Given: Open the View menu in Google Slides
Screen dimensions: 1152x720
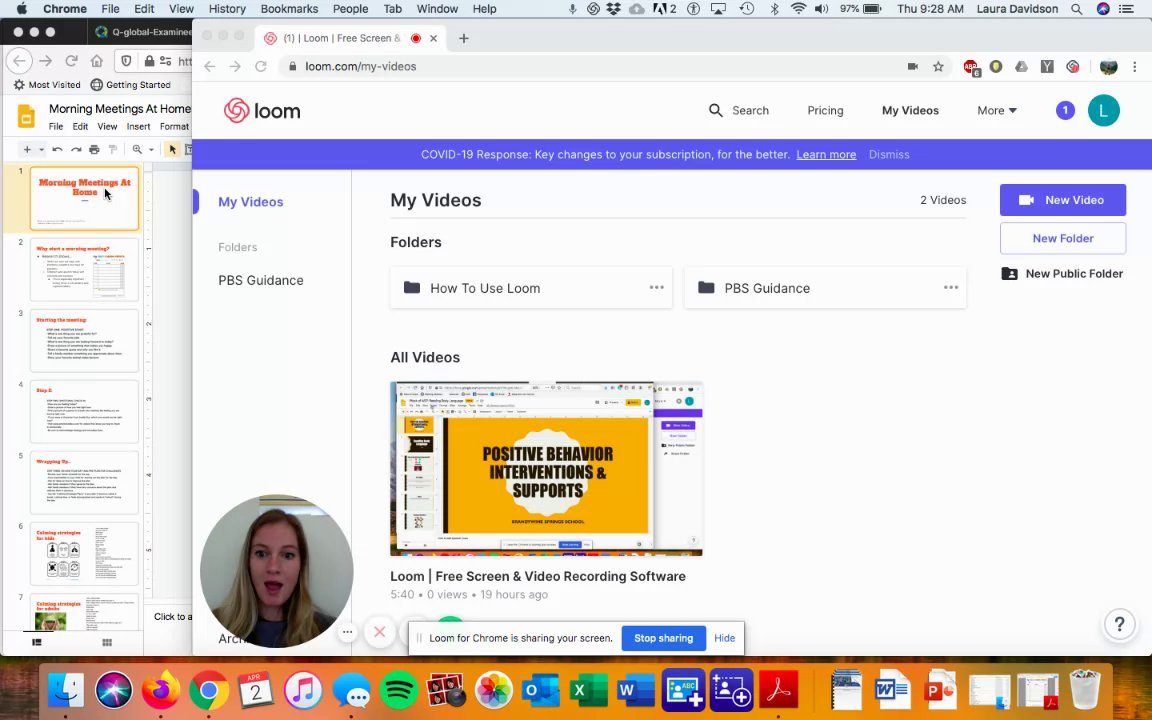Looking at the screenshot, I should (x=107, y=126).
